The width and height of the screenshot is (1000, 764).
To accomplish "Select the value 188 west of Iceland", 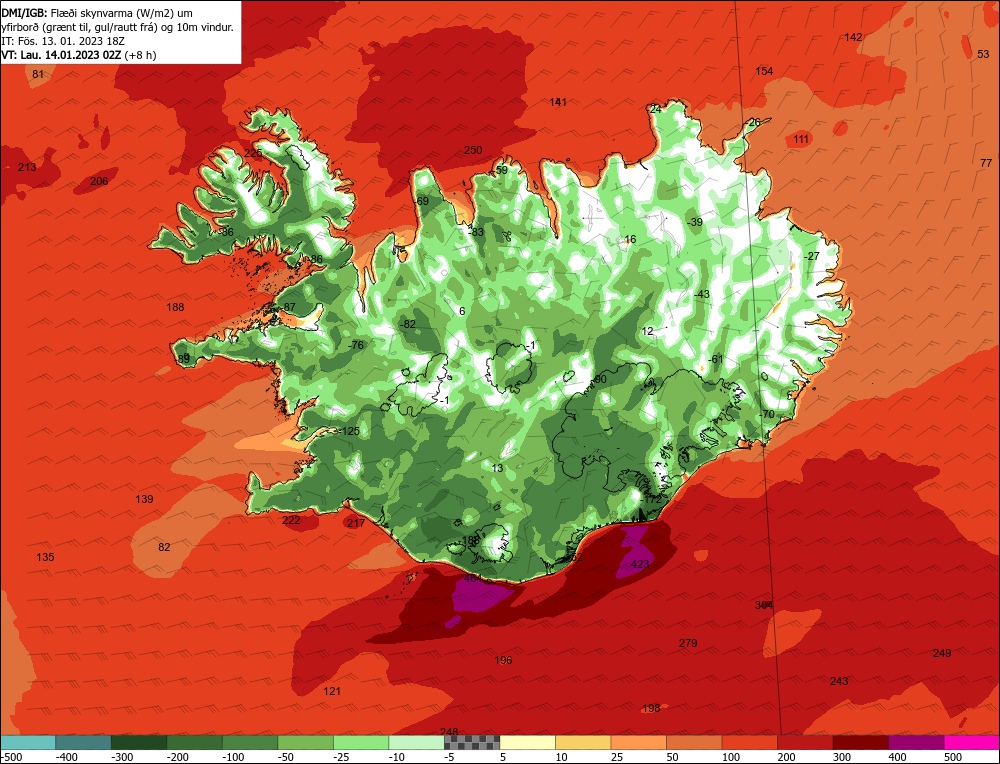I will point(175,307).
